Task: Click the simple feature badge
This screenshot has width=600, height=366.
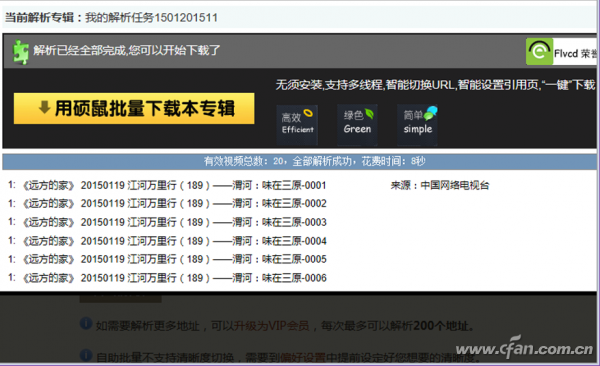Action: coord(417,124)
